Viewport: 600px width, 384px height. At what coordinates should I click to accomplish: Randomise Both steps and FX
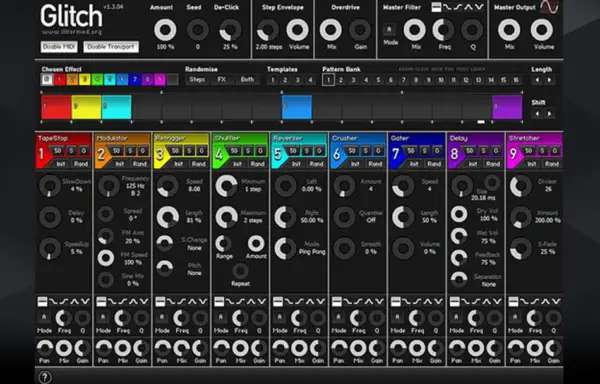click(x=247, y=80)
